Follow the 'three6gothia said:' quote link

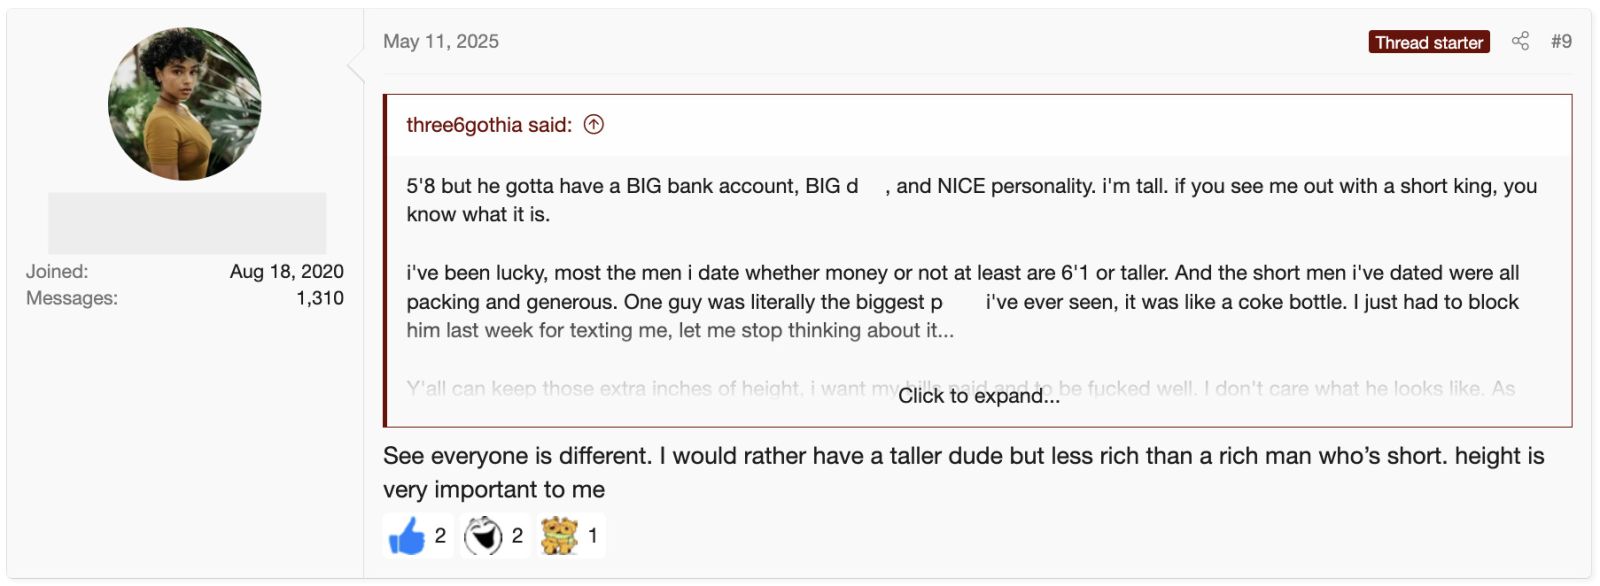pyautogui.click(x=489, y=125)
